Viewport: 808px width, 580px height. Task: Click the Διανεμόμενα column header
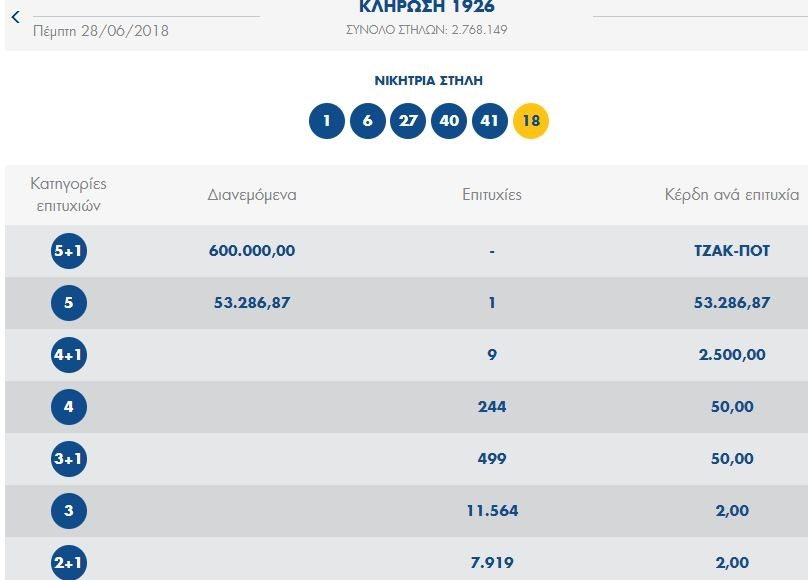[252, 195]
